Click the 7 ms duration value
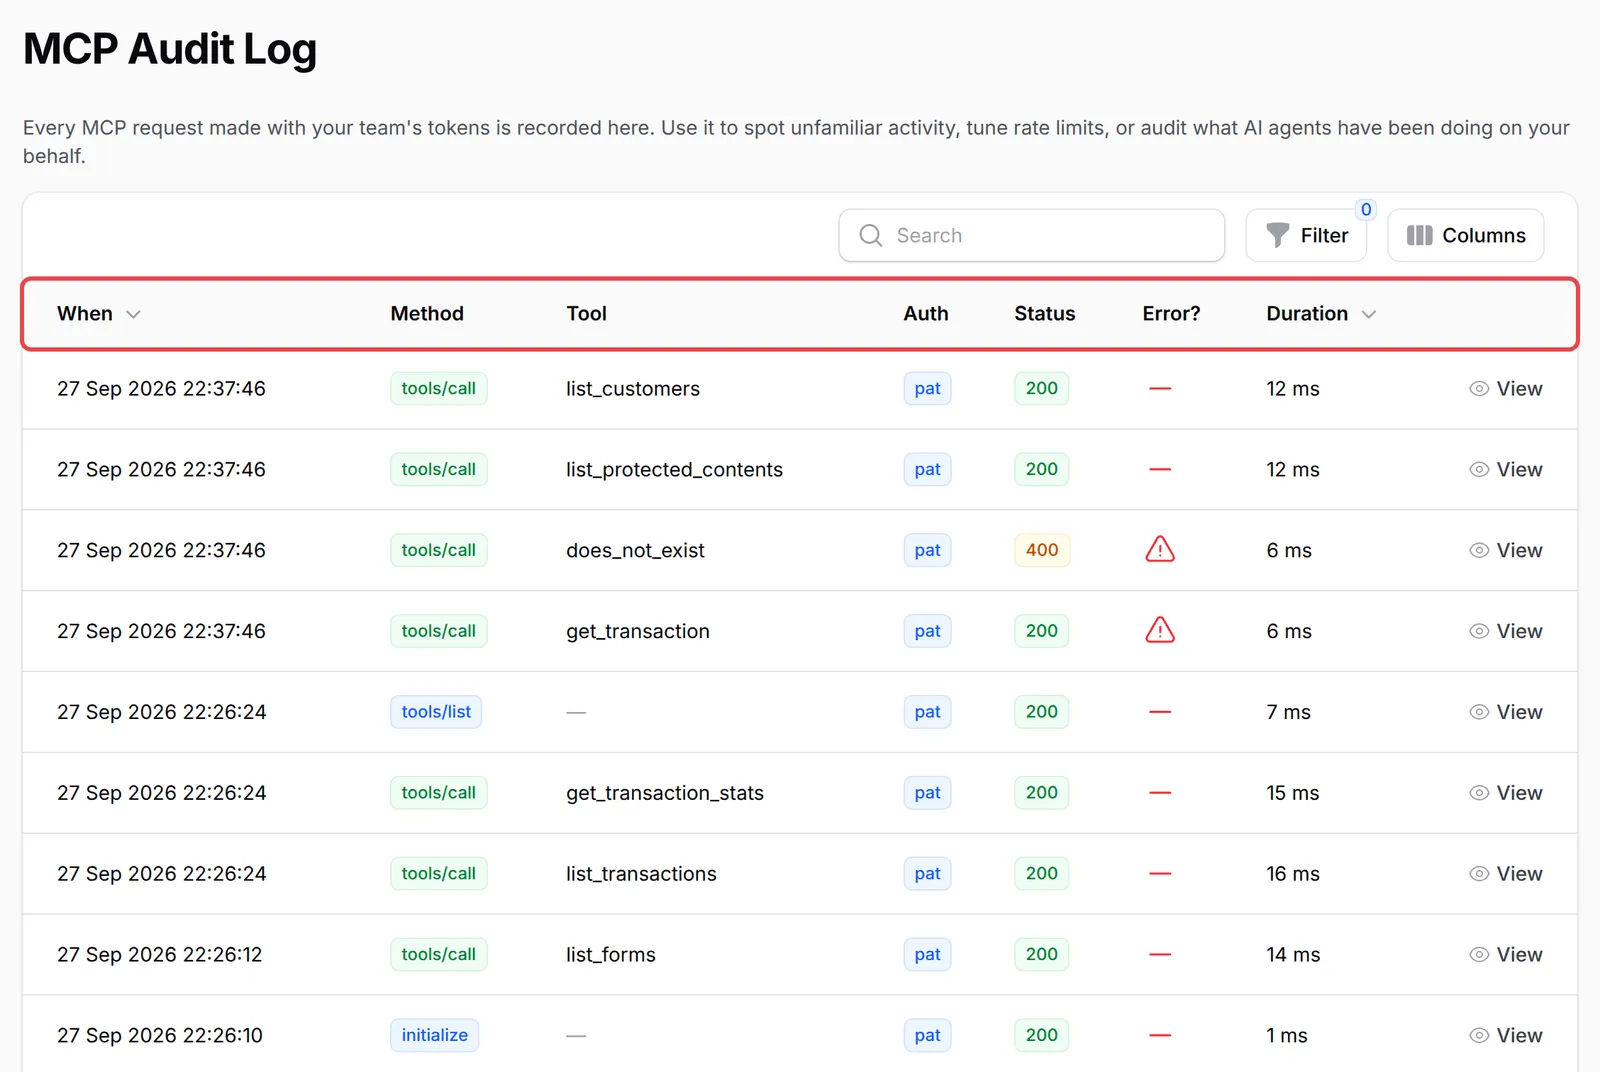 (x=1288, y=712)
